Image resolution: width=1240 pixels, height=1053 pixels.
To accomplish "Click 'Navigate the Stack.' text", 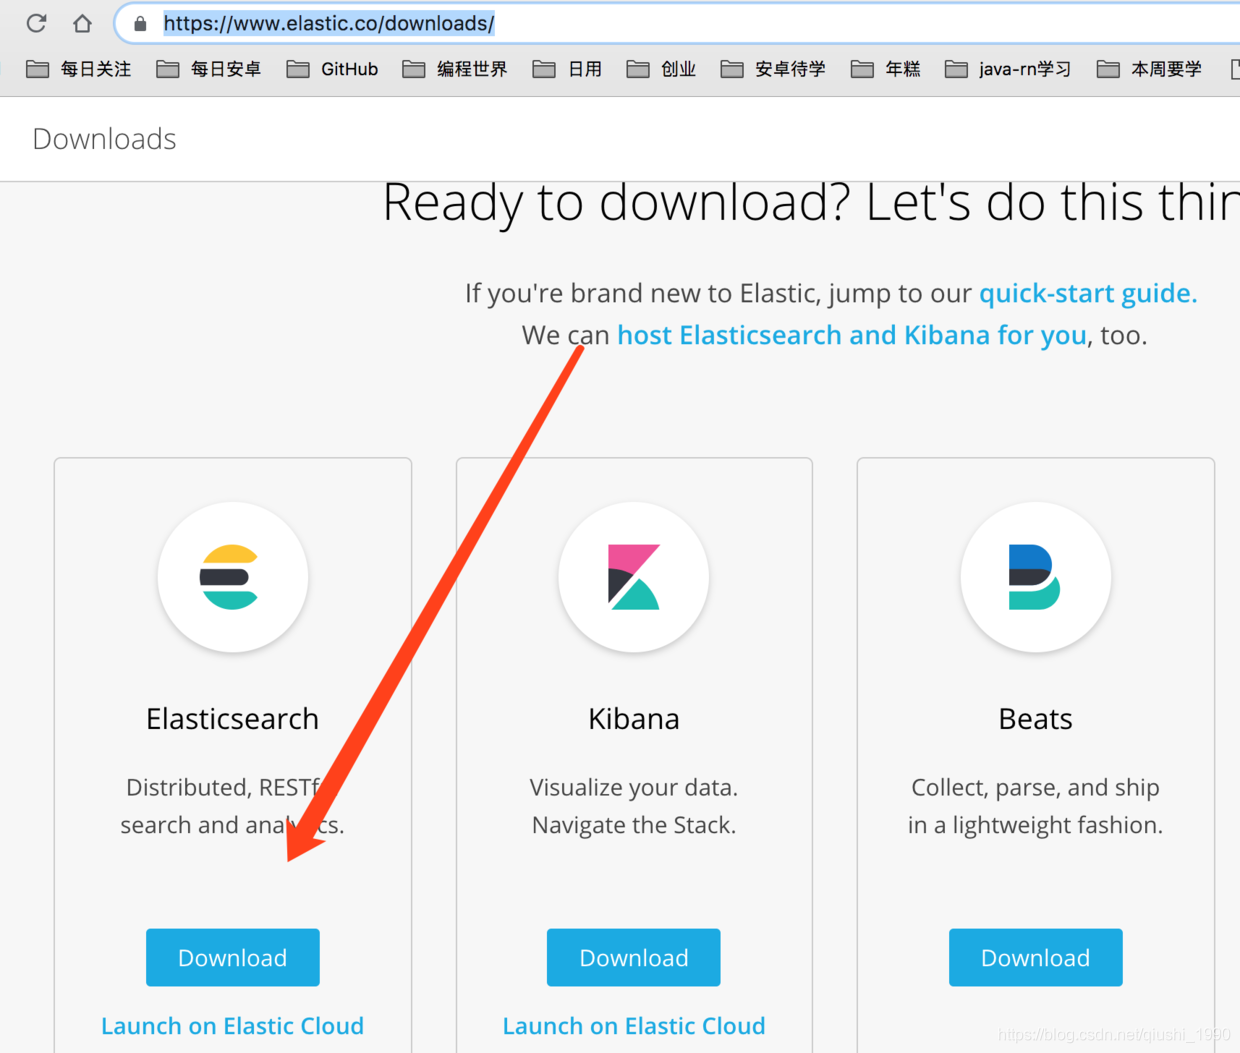I will [634, 826].
